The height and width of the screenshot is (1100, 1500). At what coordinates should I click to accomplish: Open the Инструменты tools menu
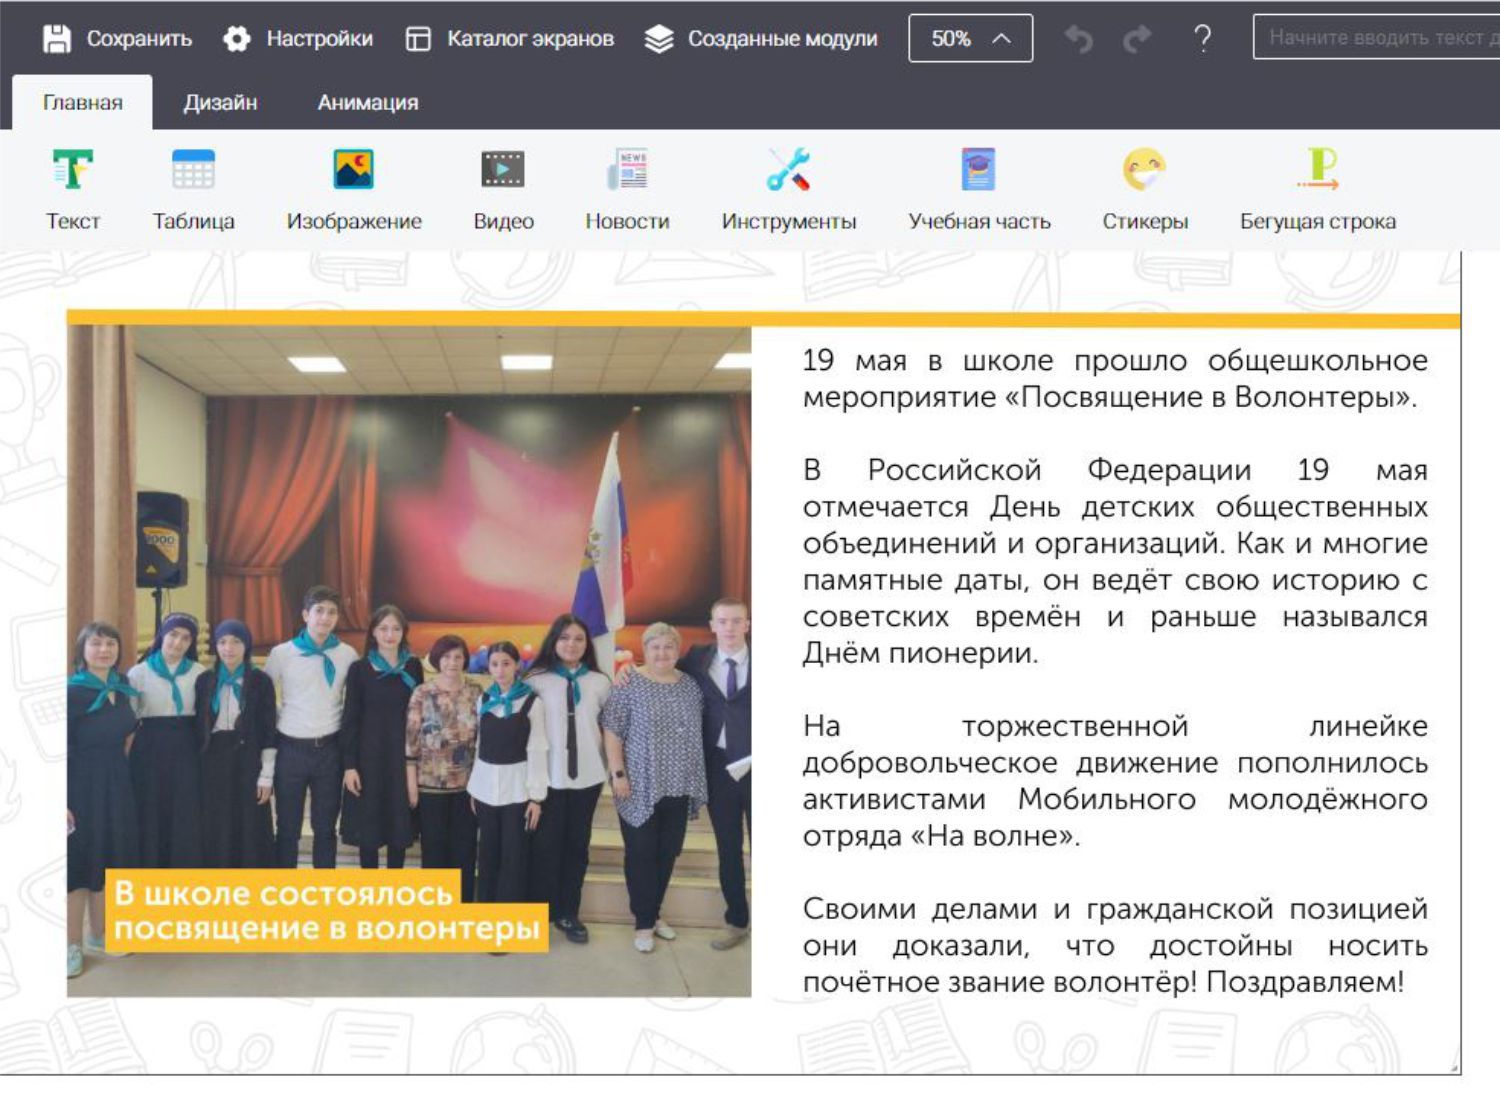pyautogui.click(x=789, y=190)
